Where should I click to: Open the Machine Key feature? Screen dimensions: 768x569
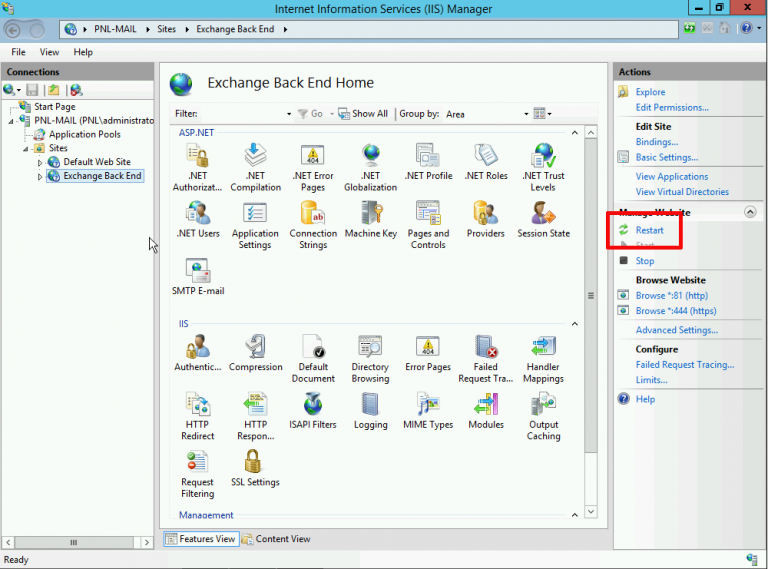[x=371, y=219]
